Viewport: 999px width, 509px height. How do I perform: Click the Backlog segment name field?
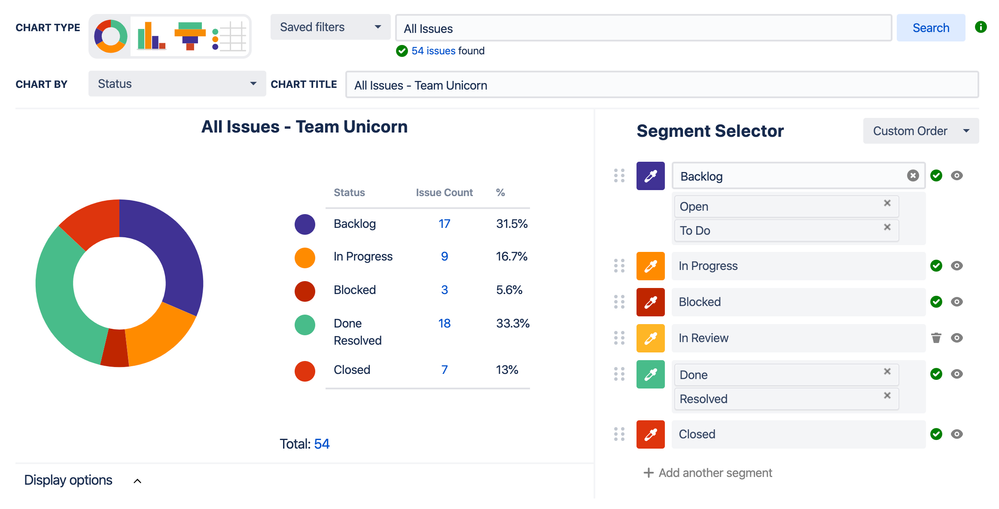[x=798, y=176]
